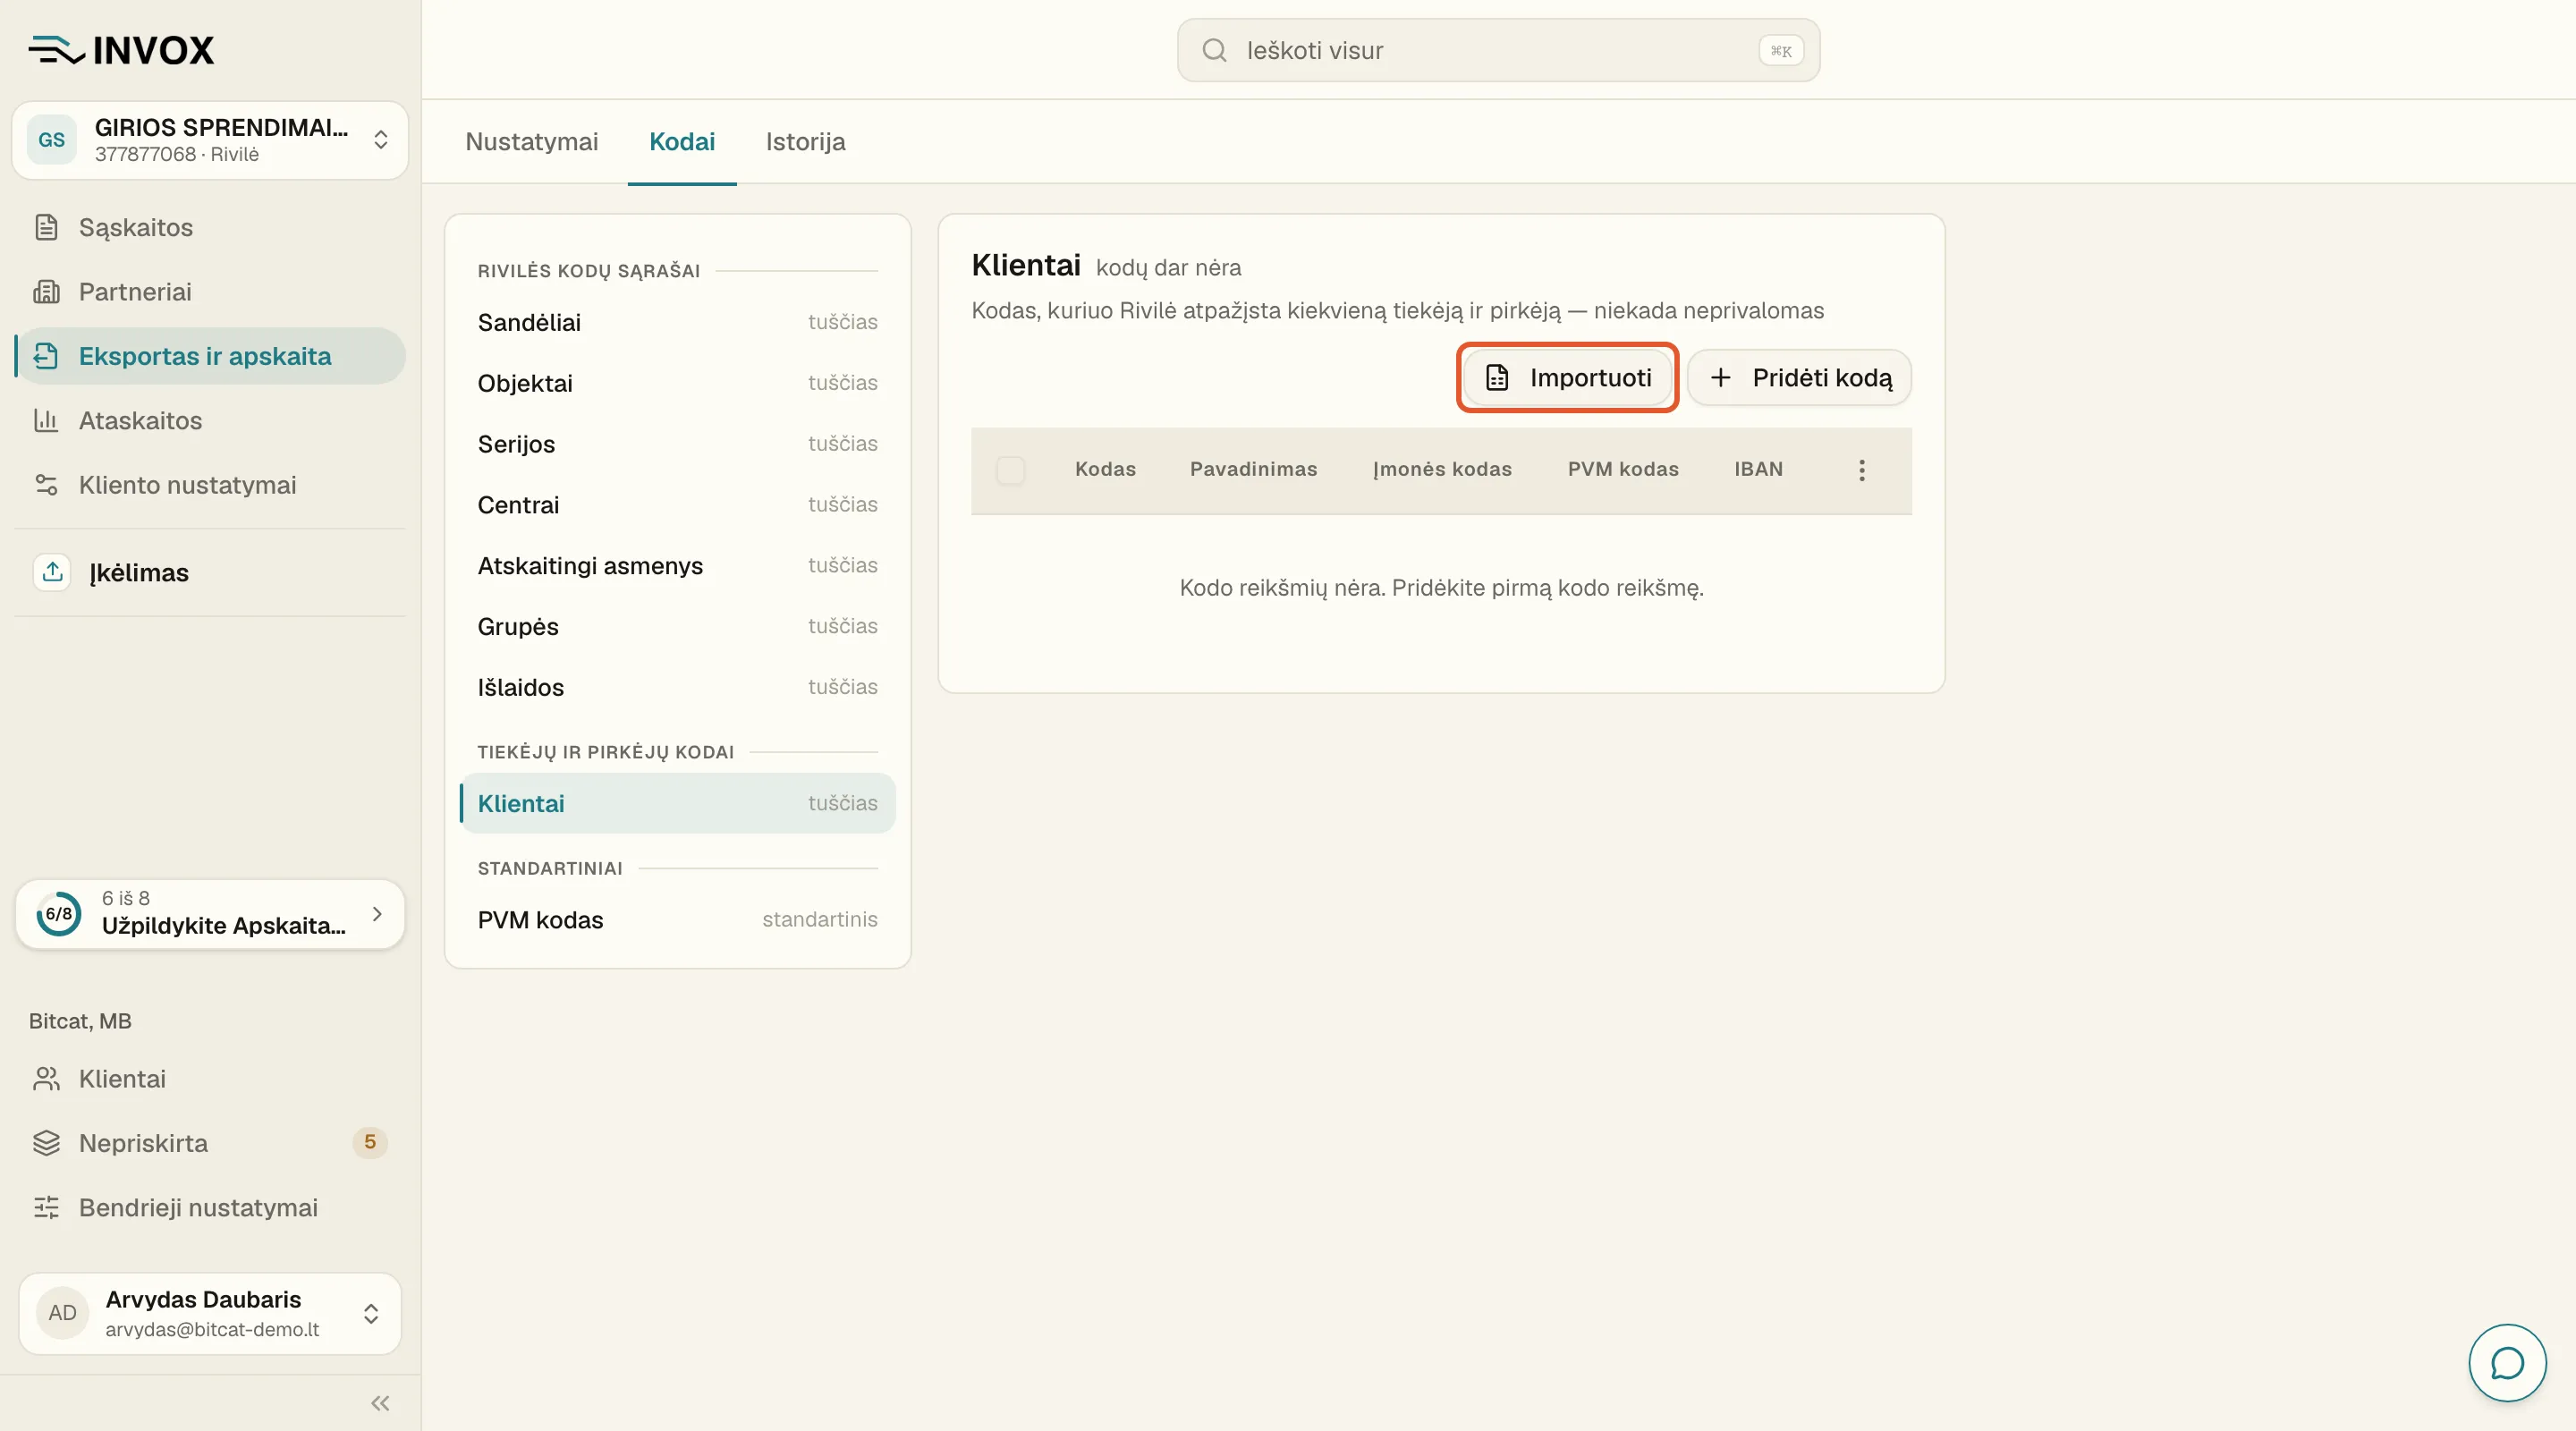This screenshot has height=1431, width=2576.
Task: Click the Importuoti button
Action: 1567,377
